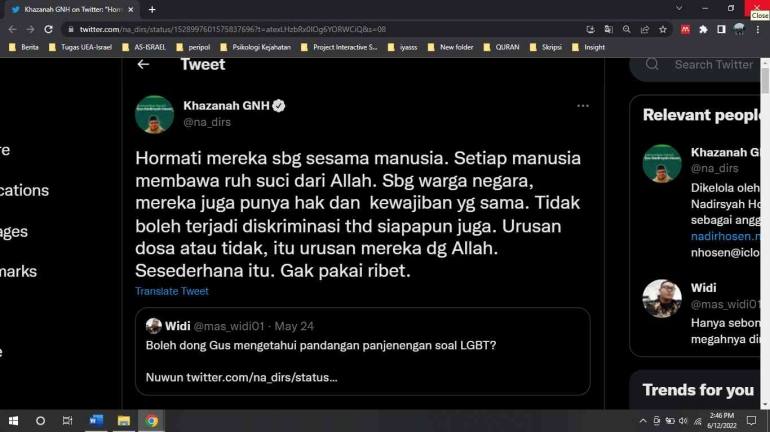Reload the page

coord(48,29)
